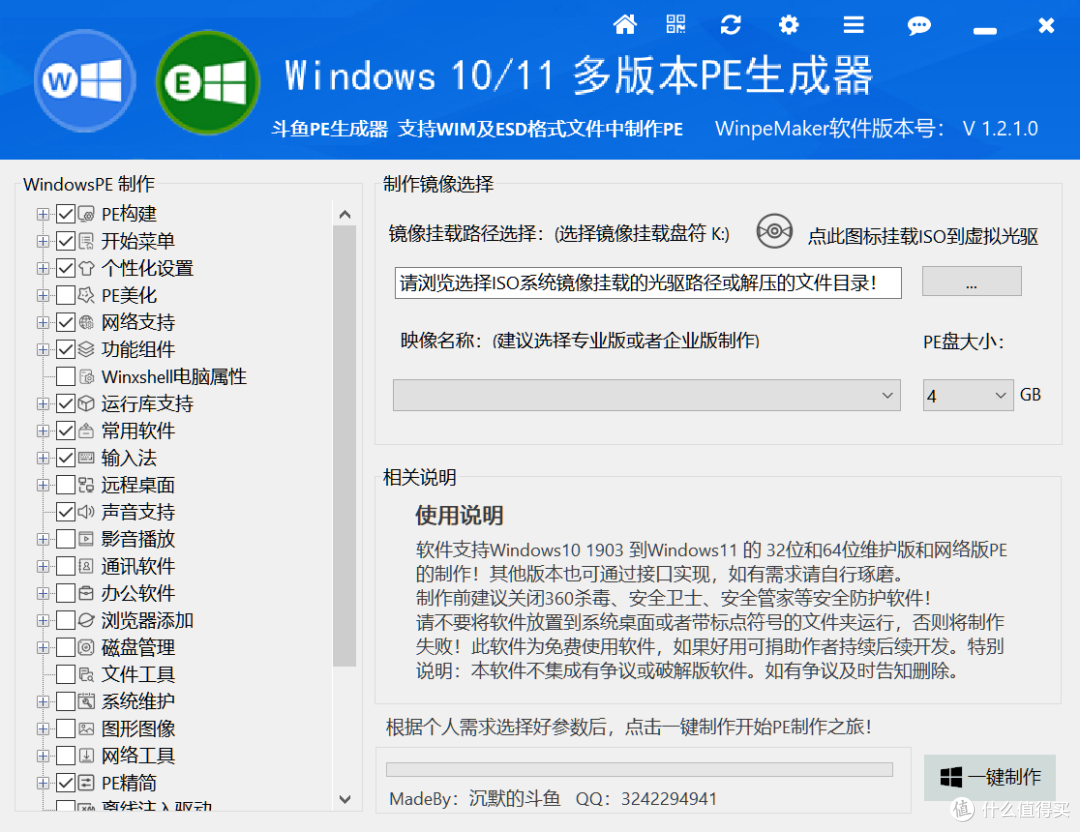
Task: Select the 输入法 tree item label
Action: (129, 458)
